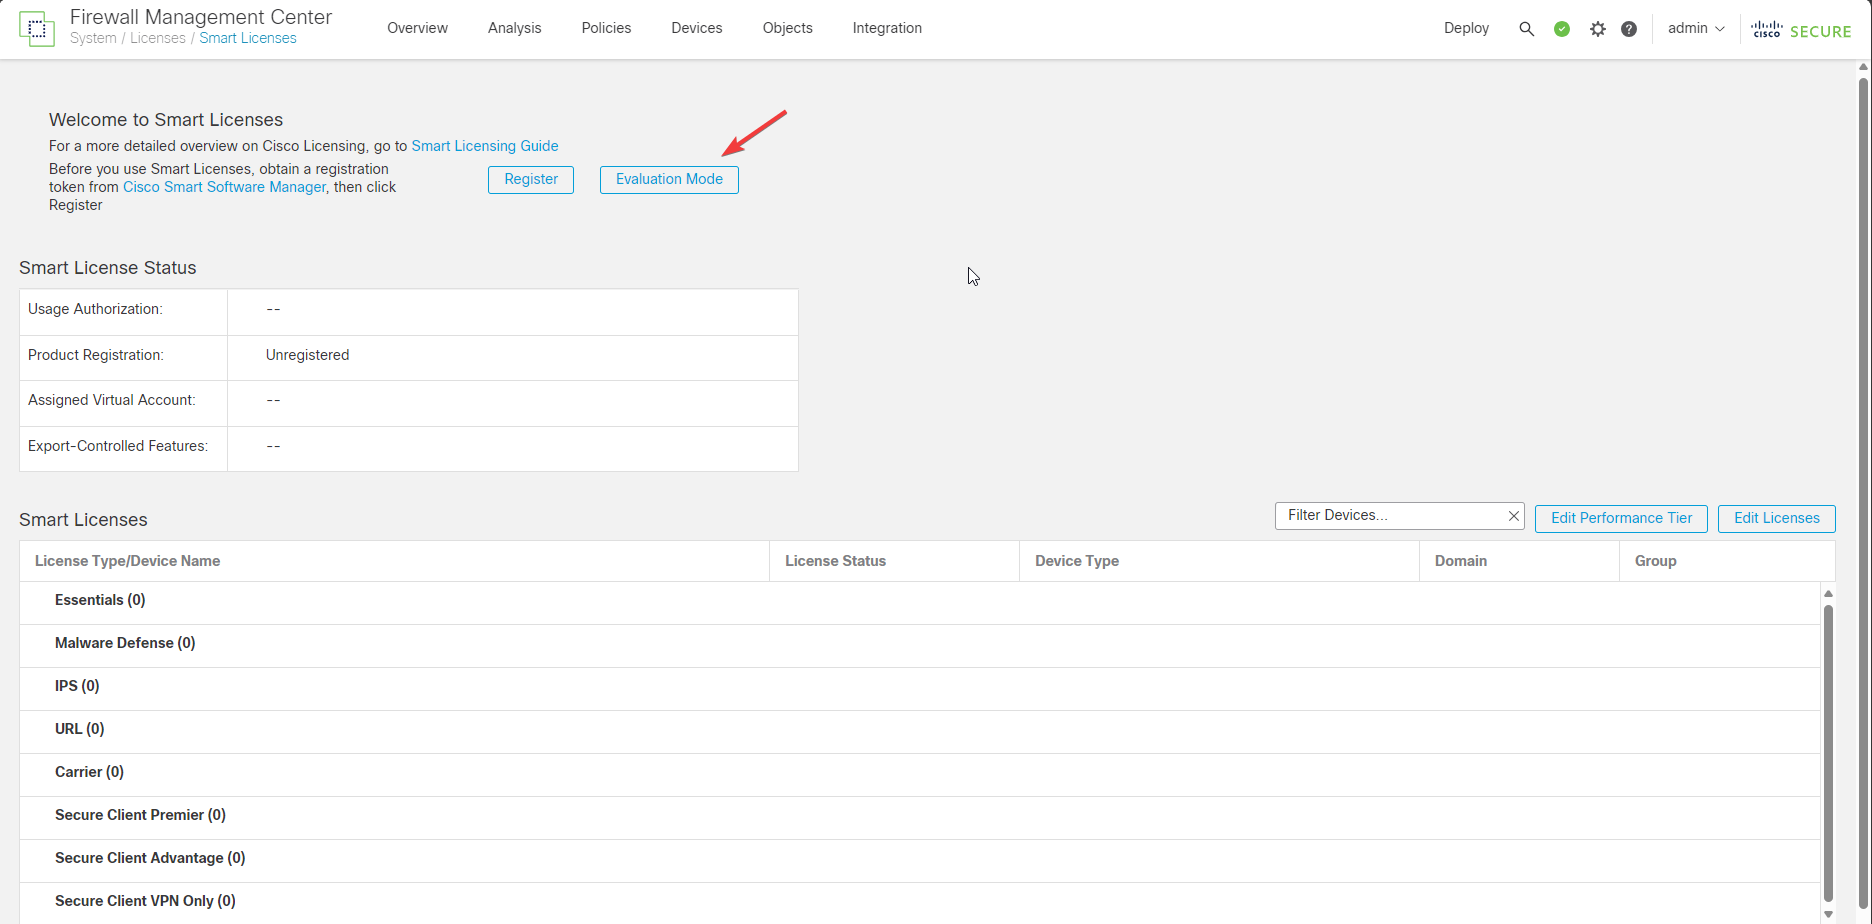Click the Smart License Status heading
This screenshot has width=1872, height=924.
108,268
